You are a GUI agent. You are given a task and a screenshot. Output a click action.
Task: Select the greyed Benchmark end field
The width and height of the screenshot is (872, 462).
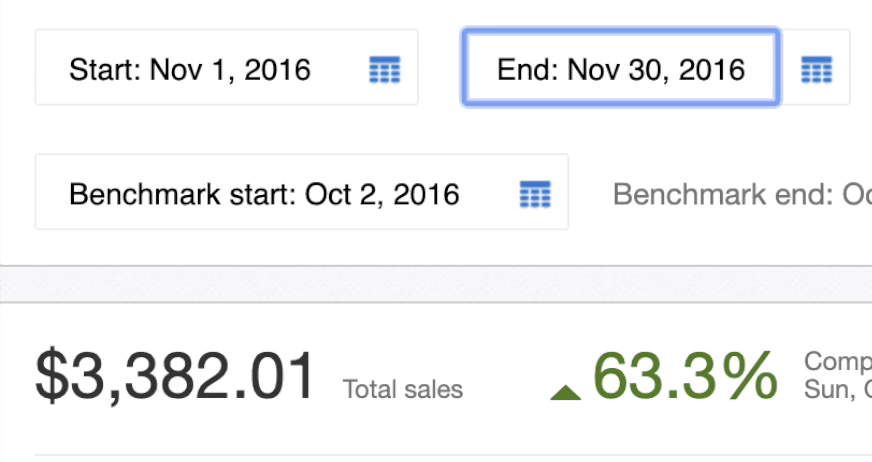pos(742,195)
